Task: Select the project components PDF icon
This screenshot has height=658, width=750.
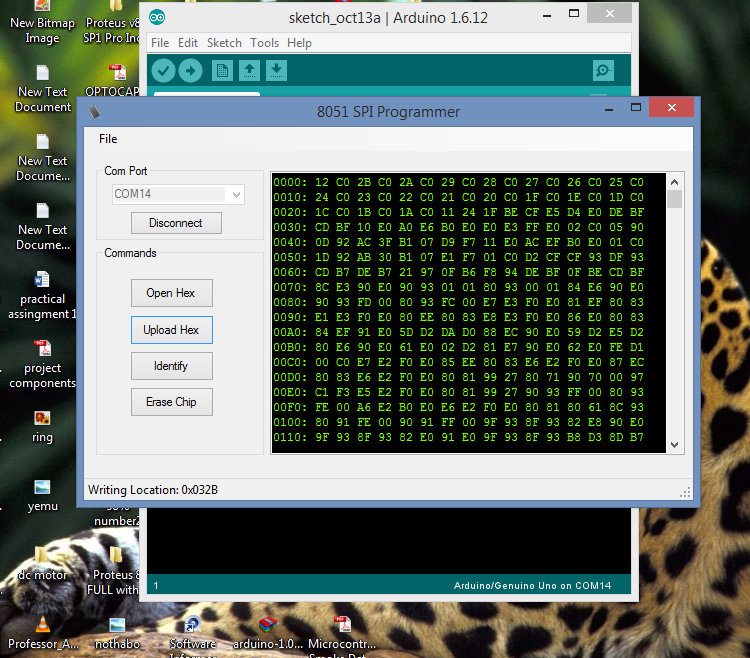Action: (43, 349)
